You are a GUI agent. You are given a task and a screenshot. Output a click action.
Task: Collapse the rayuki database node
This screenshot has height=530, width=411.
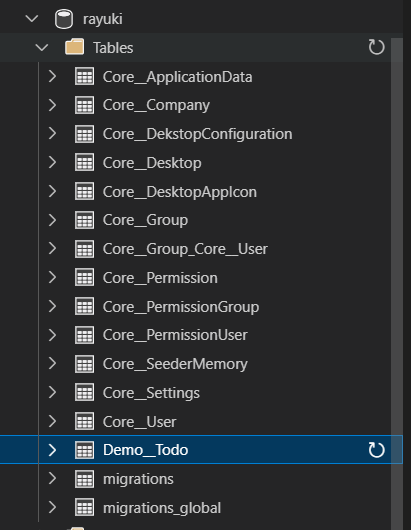coord(32,19)
